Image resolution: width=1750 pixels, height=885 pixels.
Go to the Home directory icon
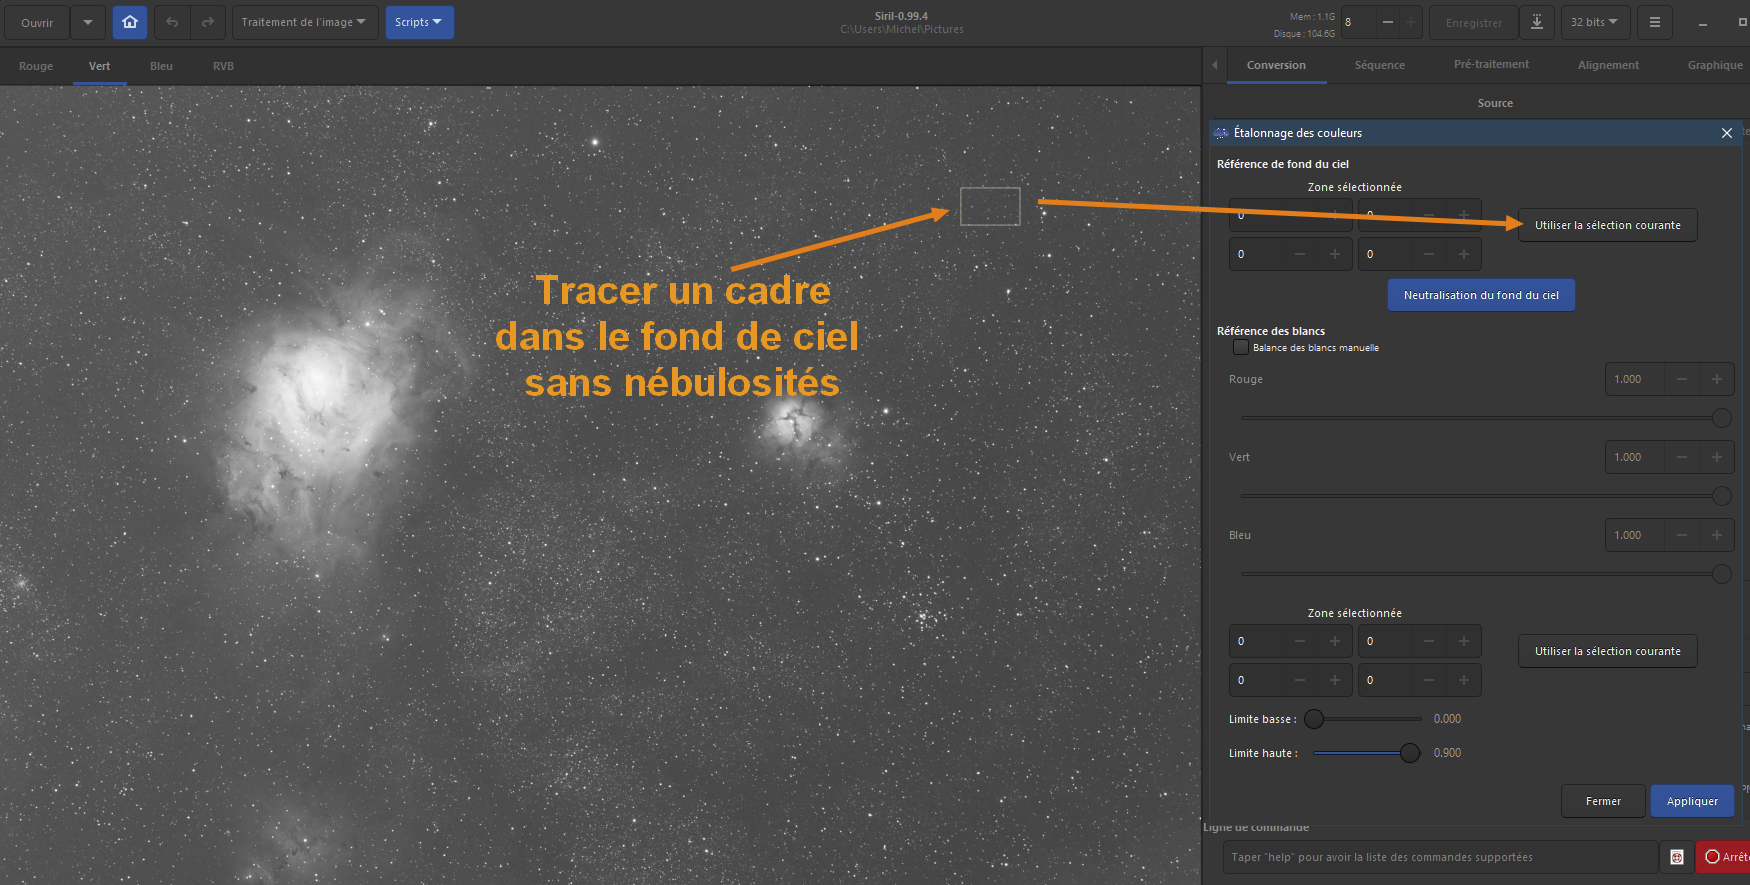pos(130,22)
